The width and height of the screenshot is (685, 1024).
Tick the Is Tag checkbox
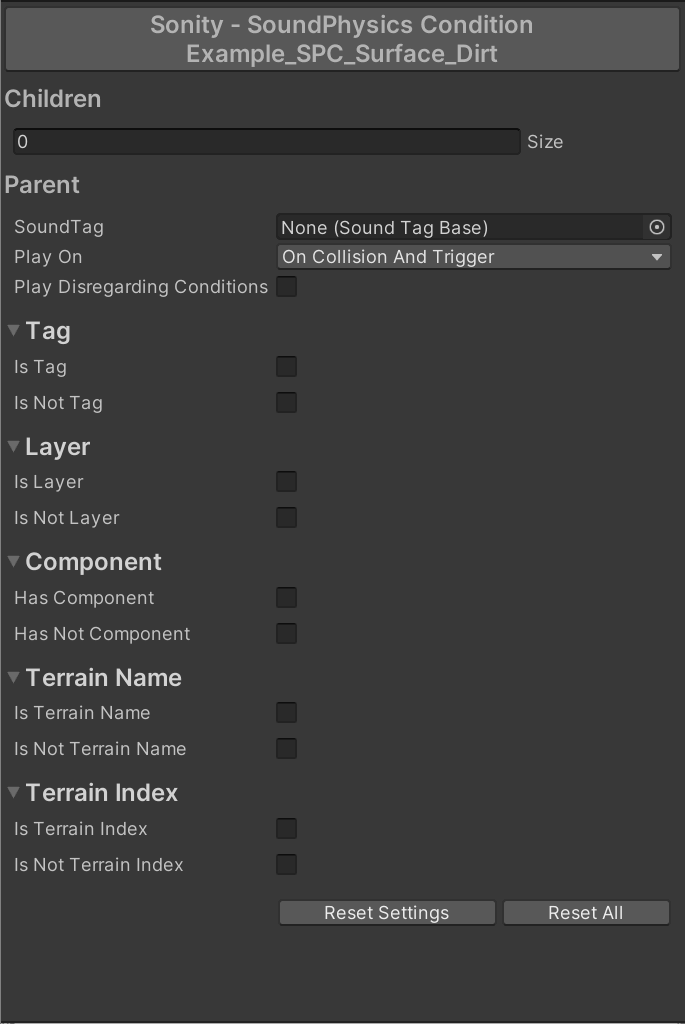coord(287,367)
